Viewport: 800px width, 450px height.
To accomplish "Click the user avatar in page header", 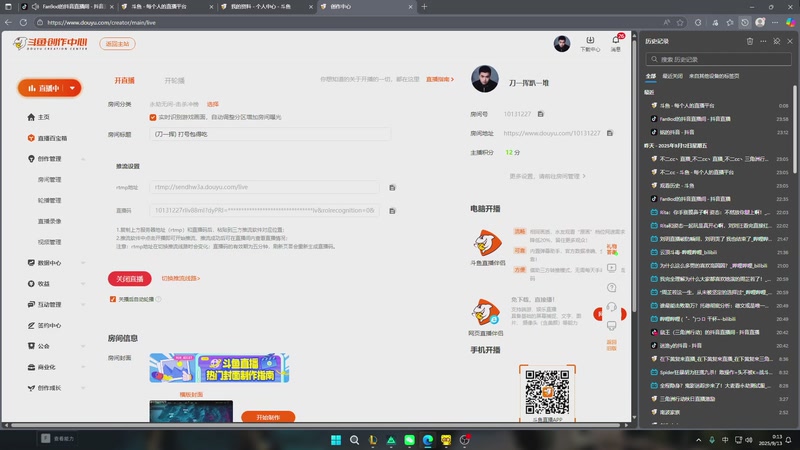I will [562, 44].
